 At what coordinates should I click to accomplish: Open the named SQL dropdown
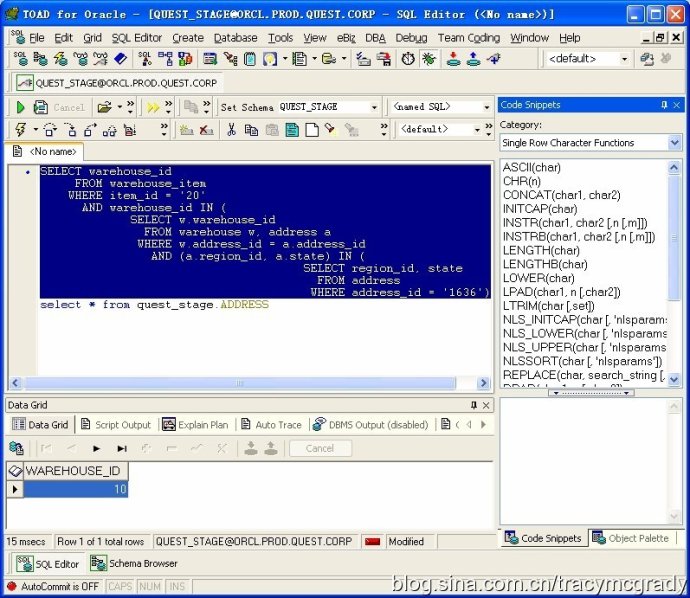[487, 107]
